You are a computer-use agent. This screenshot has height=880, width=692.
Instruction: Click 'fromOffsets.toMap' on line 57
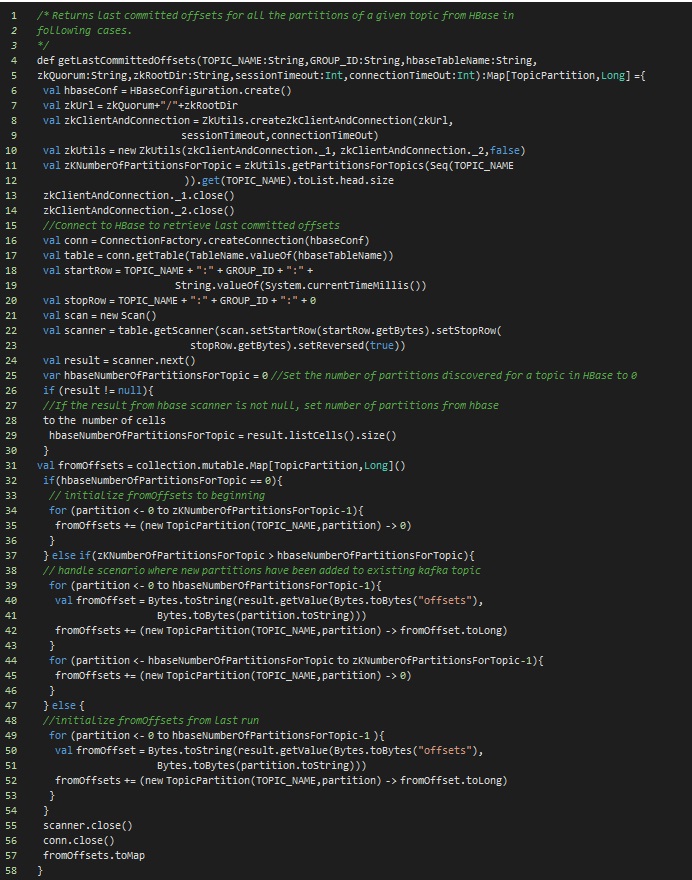[94, 855]
